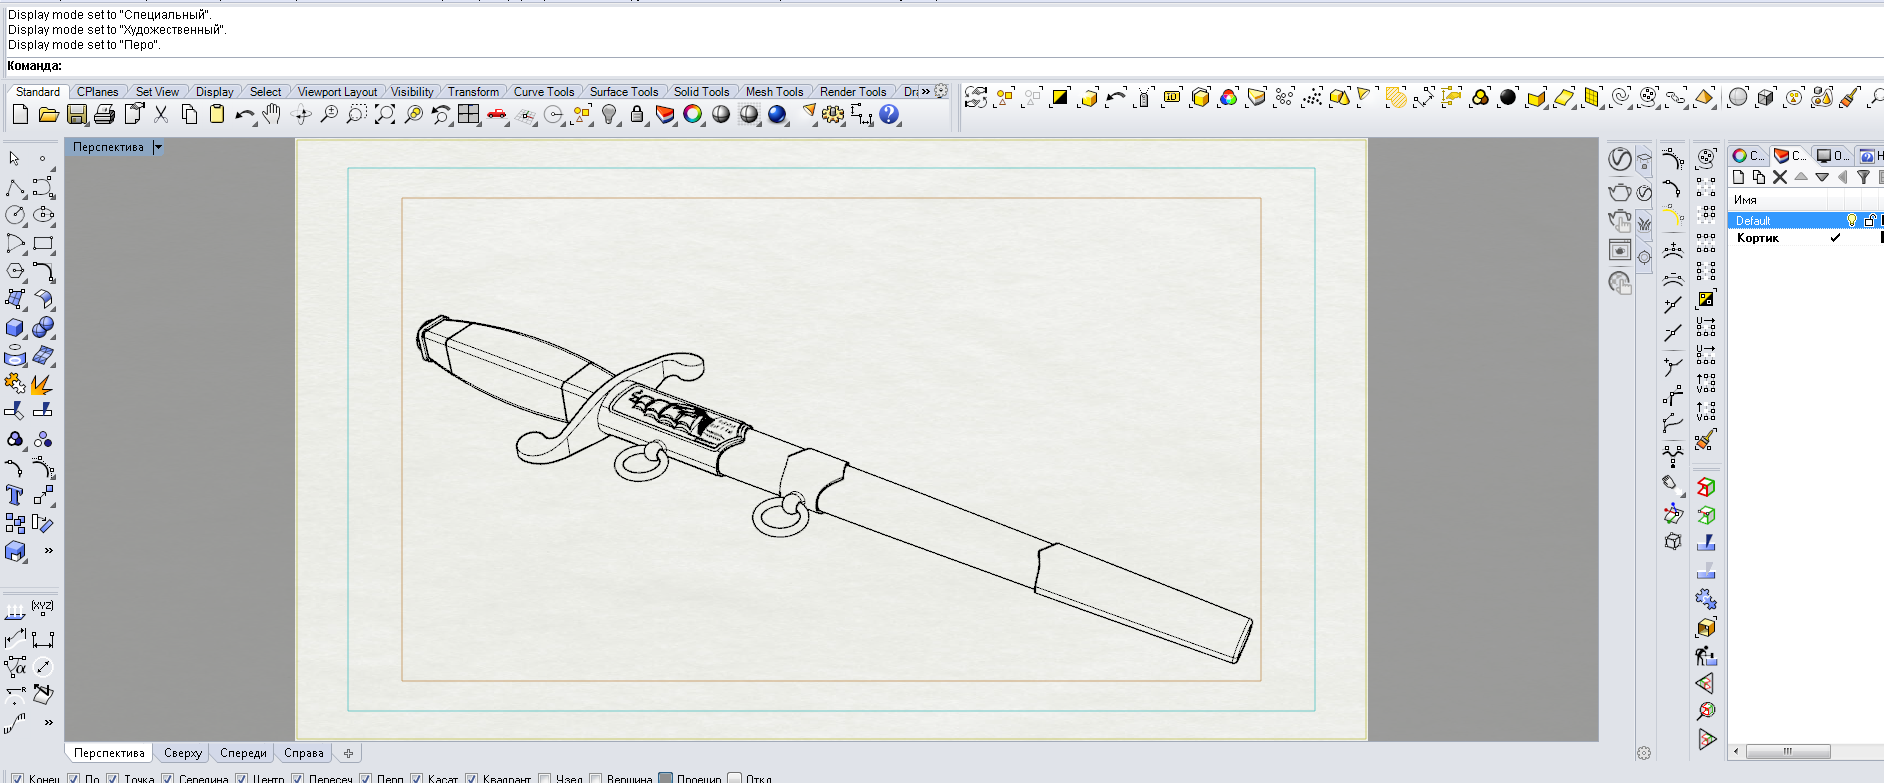This screenshot has height=783, width=1884.
Task: Lock objects with the padlock icon
Action: coord(637,115)
